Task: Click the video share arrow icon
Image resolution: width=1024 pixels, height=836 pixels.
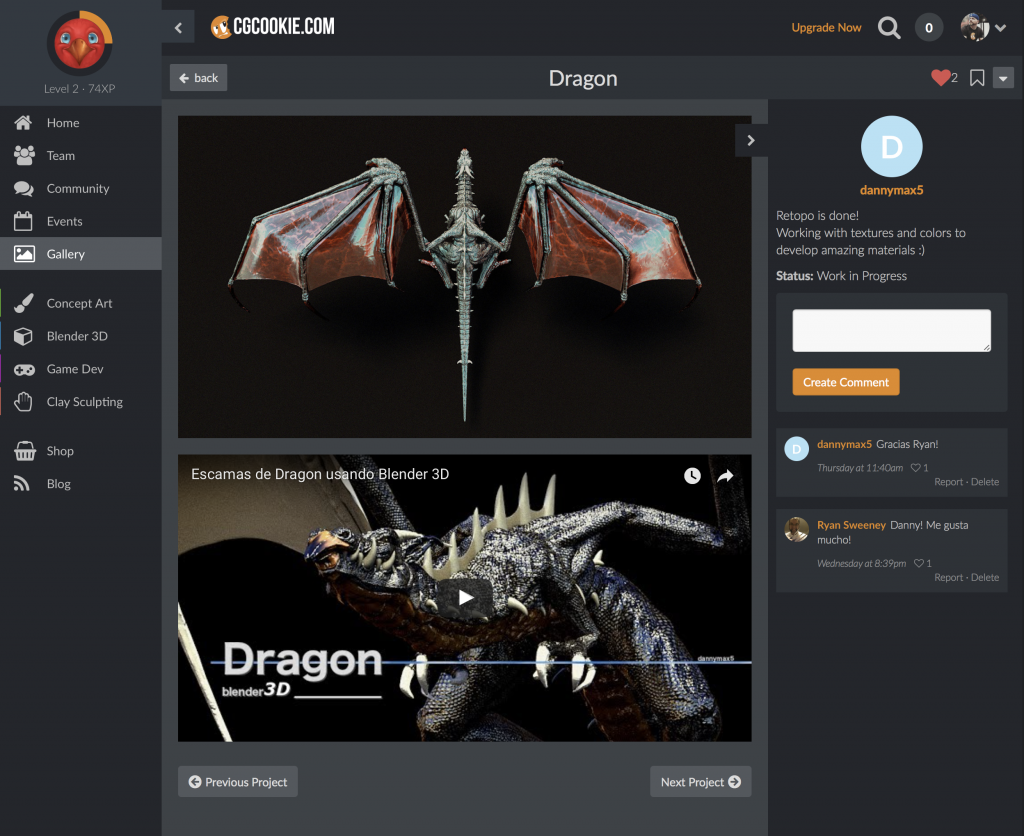Action: 726,475
